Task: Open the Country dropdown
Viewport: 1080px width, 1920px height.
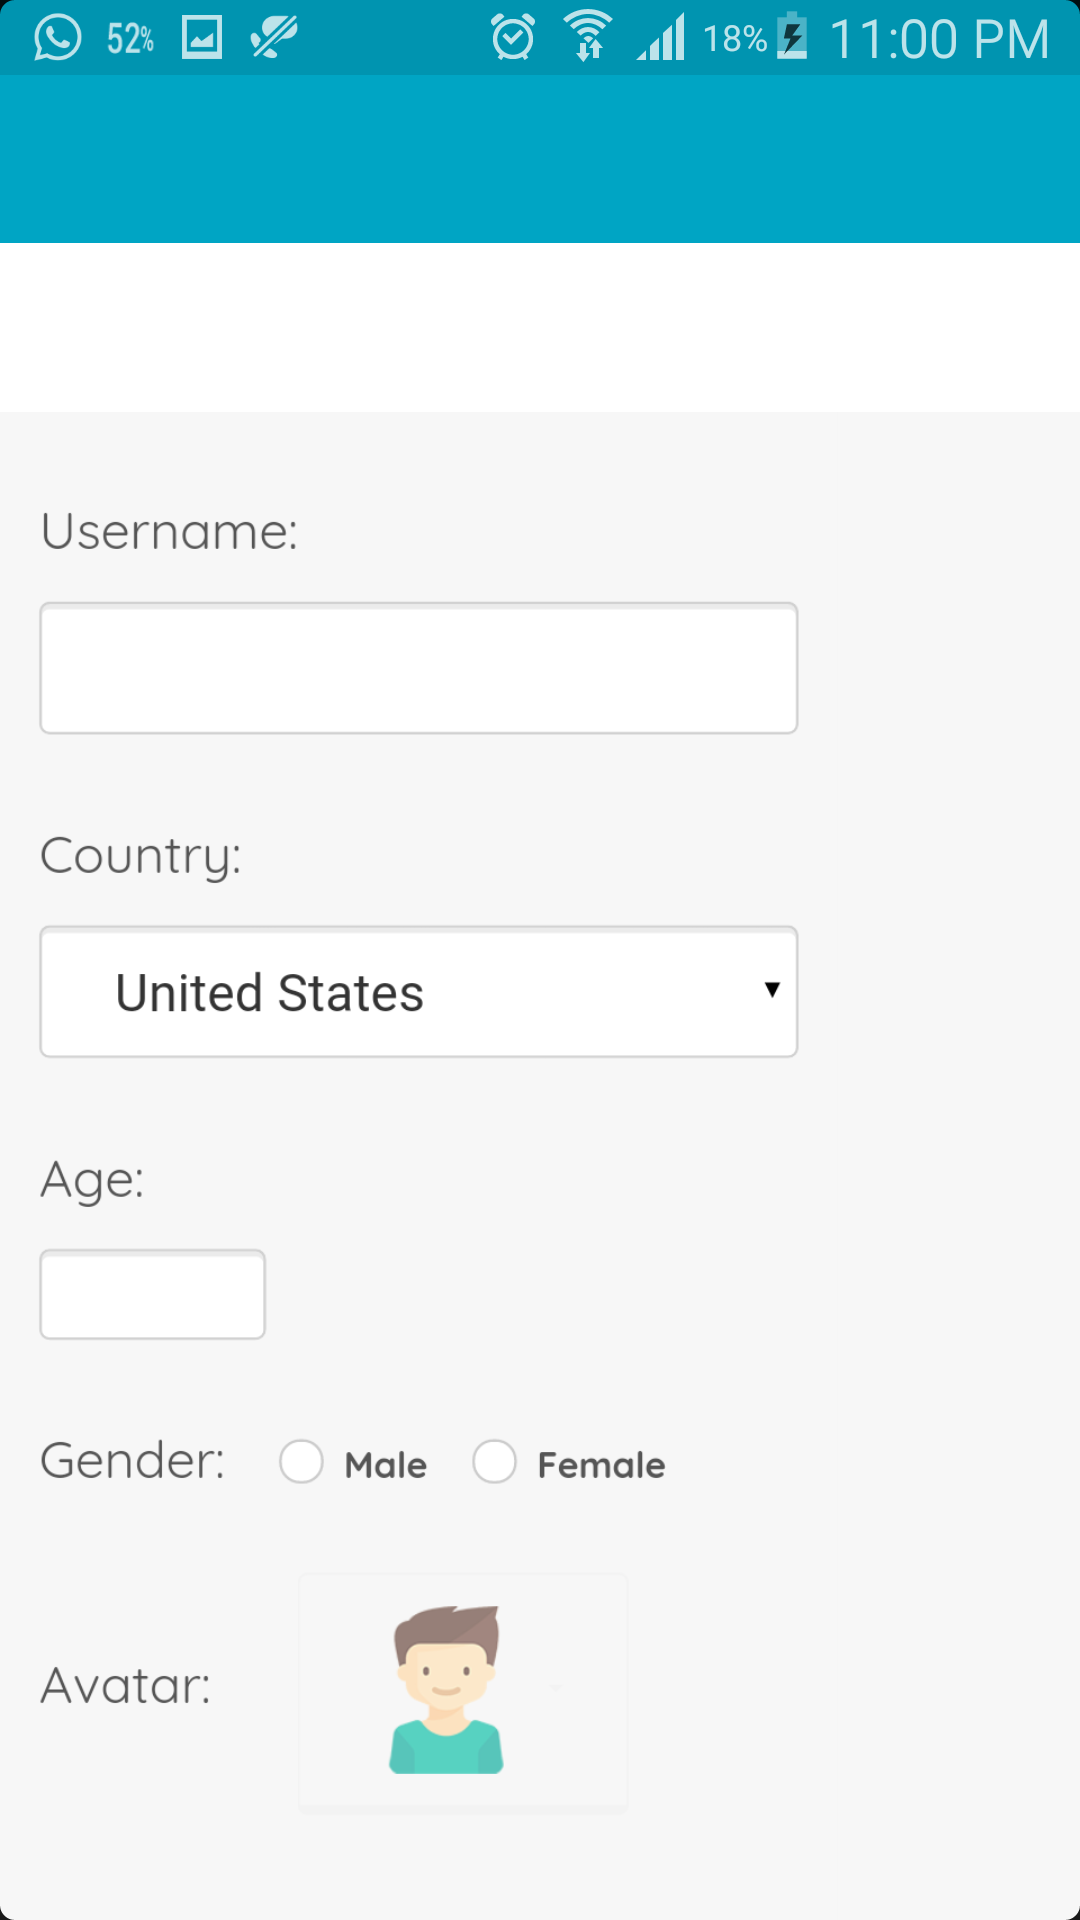Action: 419,992
